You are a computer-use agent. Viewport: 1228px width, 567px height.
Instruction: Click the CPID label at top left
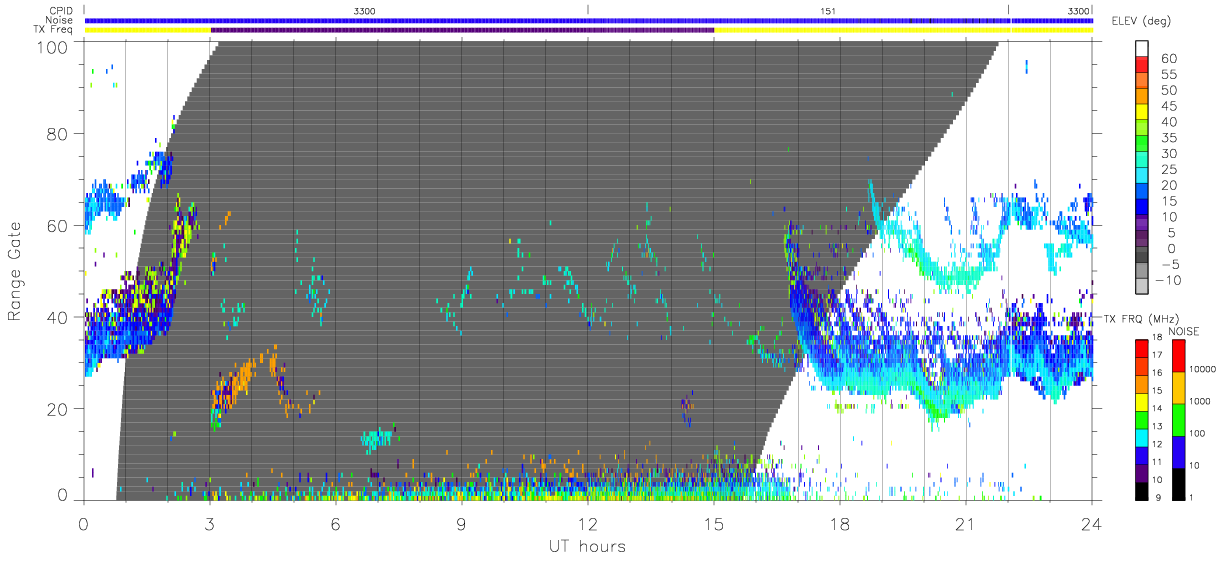[61, 10]
